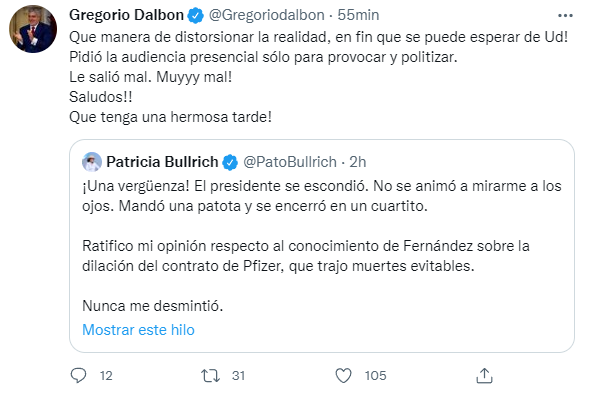Open the three-dot more options menu
The image size is (590, 396).
(565, 15)
